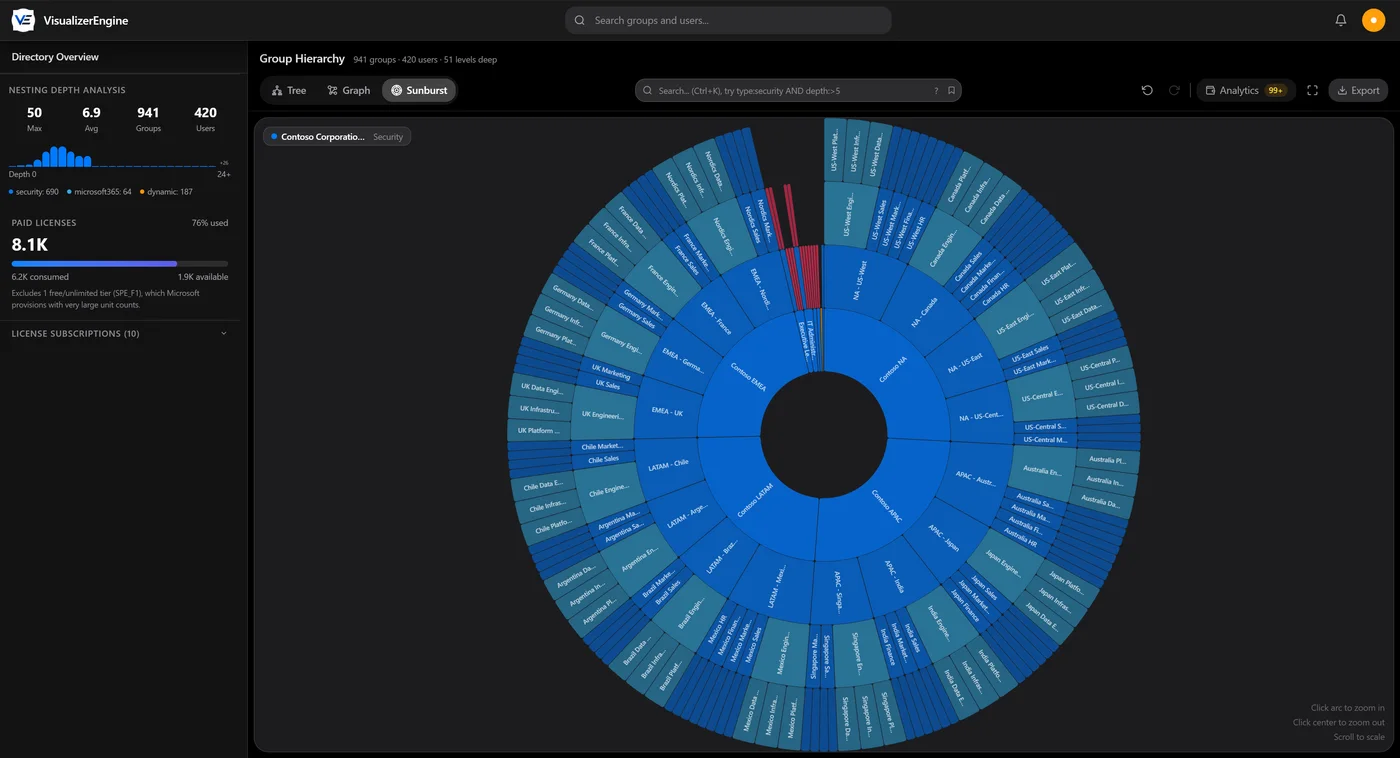Open the Directory Overview panel tab
This screenshot has height=758, width=1400.
click(55, 57)
